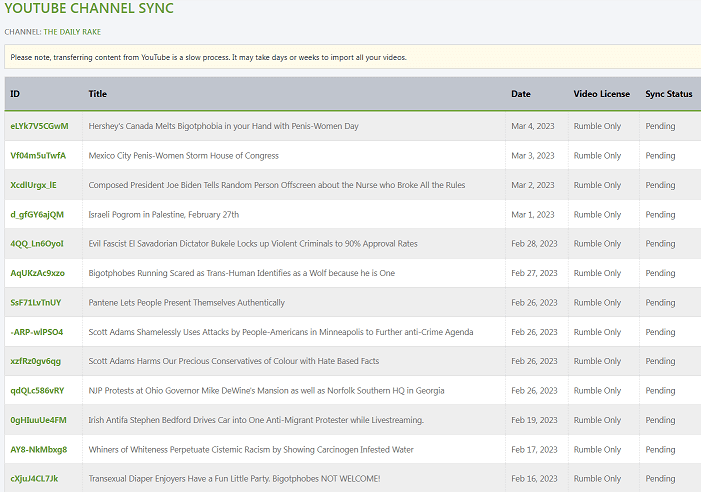Viewport: 701px width, 492px height.
Task: Open video ID AY8-NkMbxg8
Action: point(38,450)
